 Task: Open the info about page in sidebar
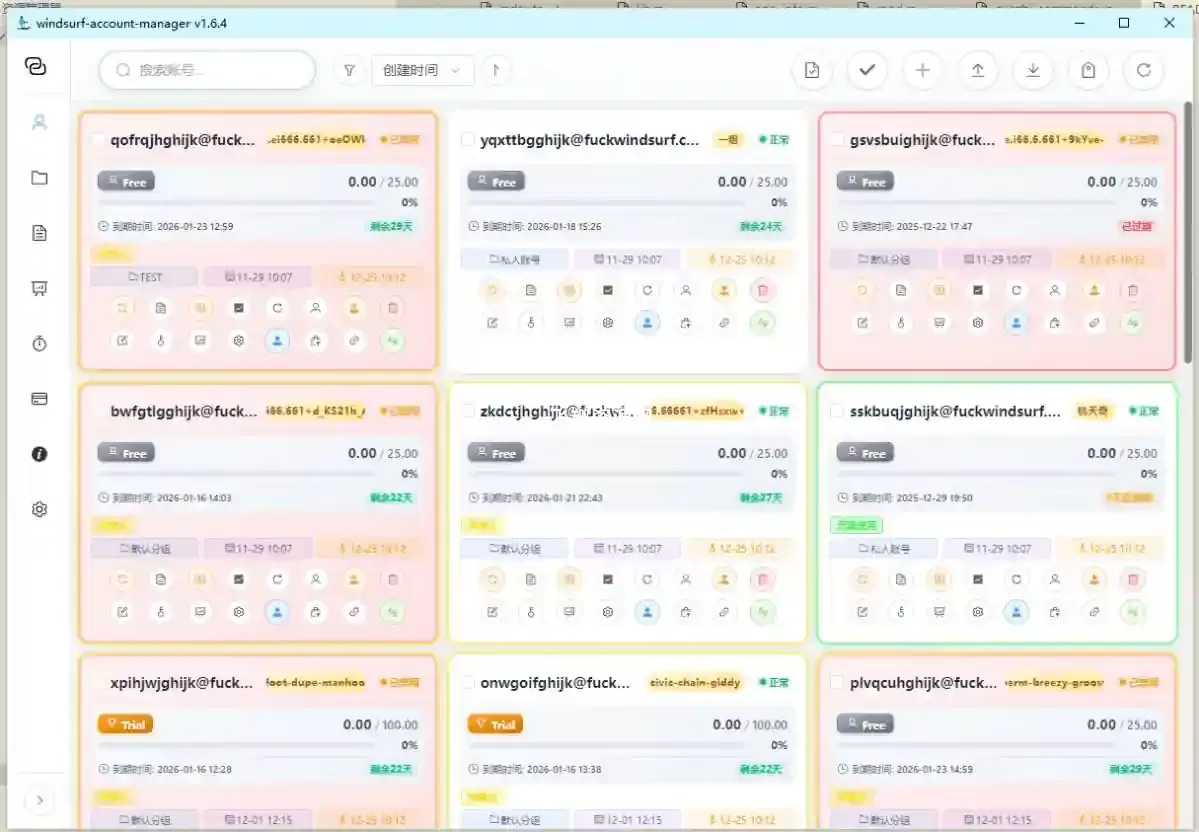point(40,454)
